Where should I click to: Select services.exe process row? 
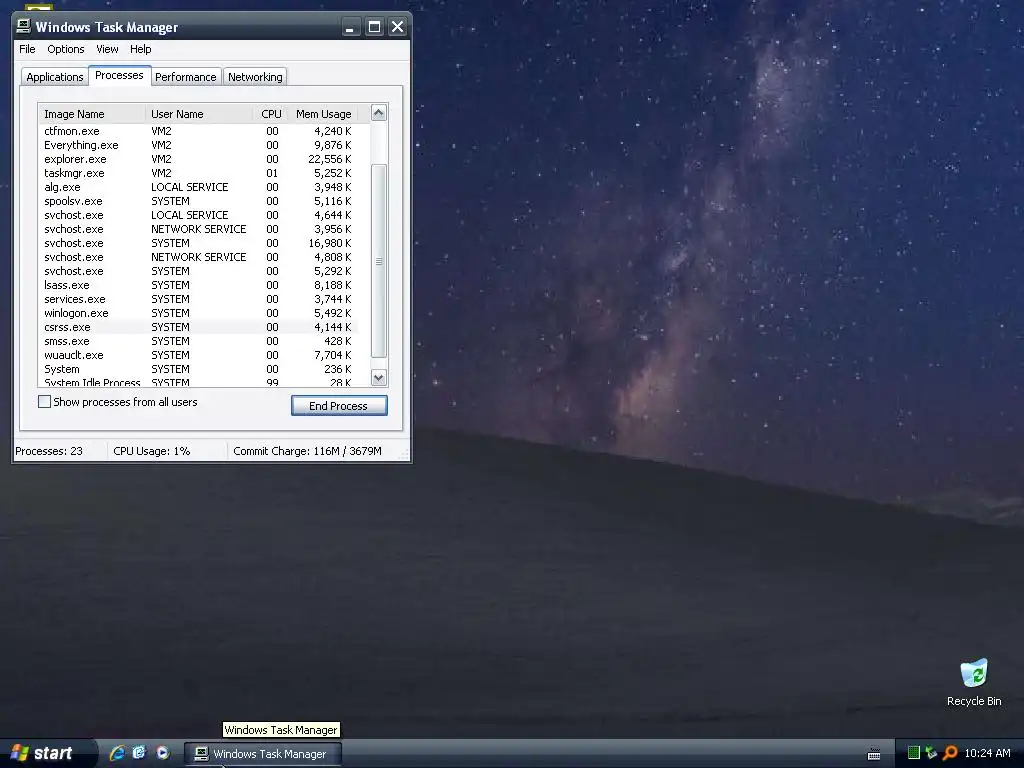click(198, 299)
